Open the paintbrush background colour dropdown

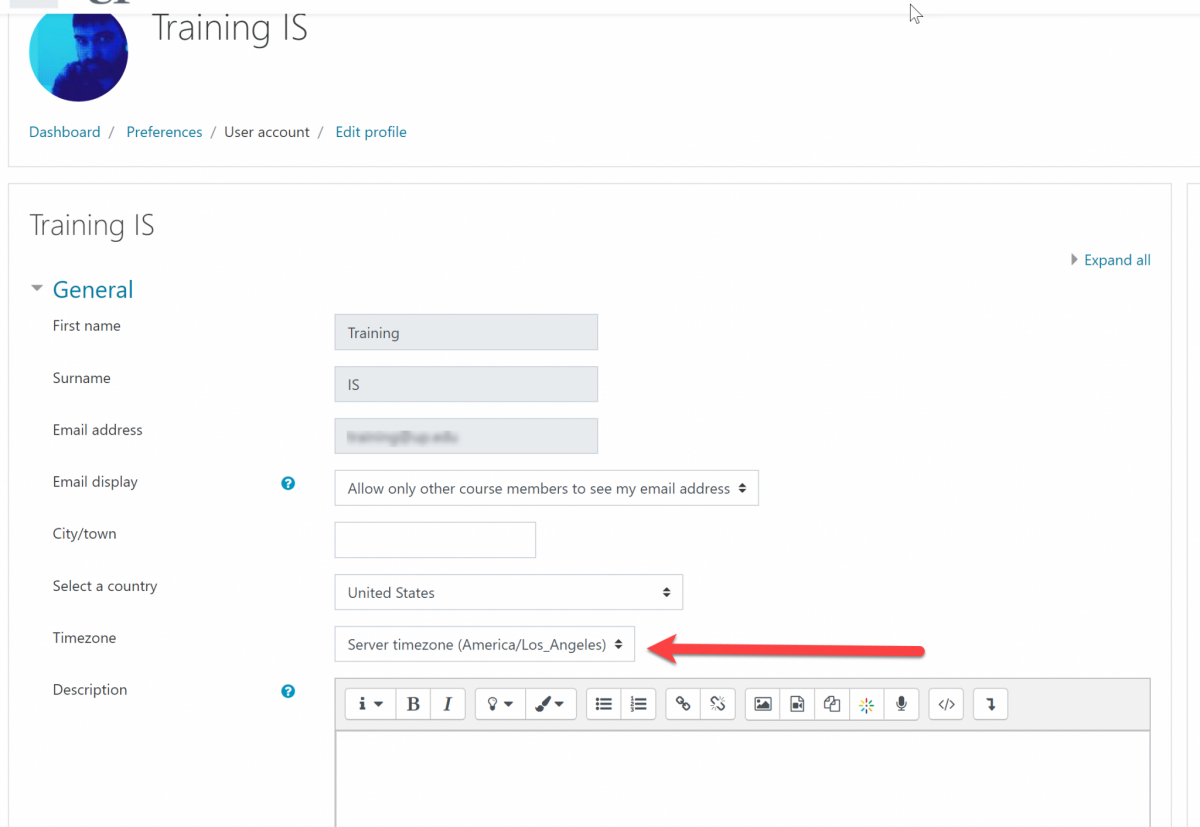[x=550, y=704]
